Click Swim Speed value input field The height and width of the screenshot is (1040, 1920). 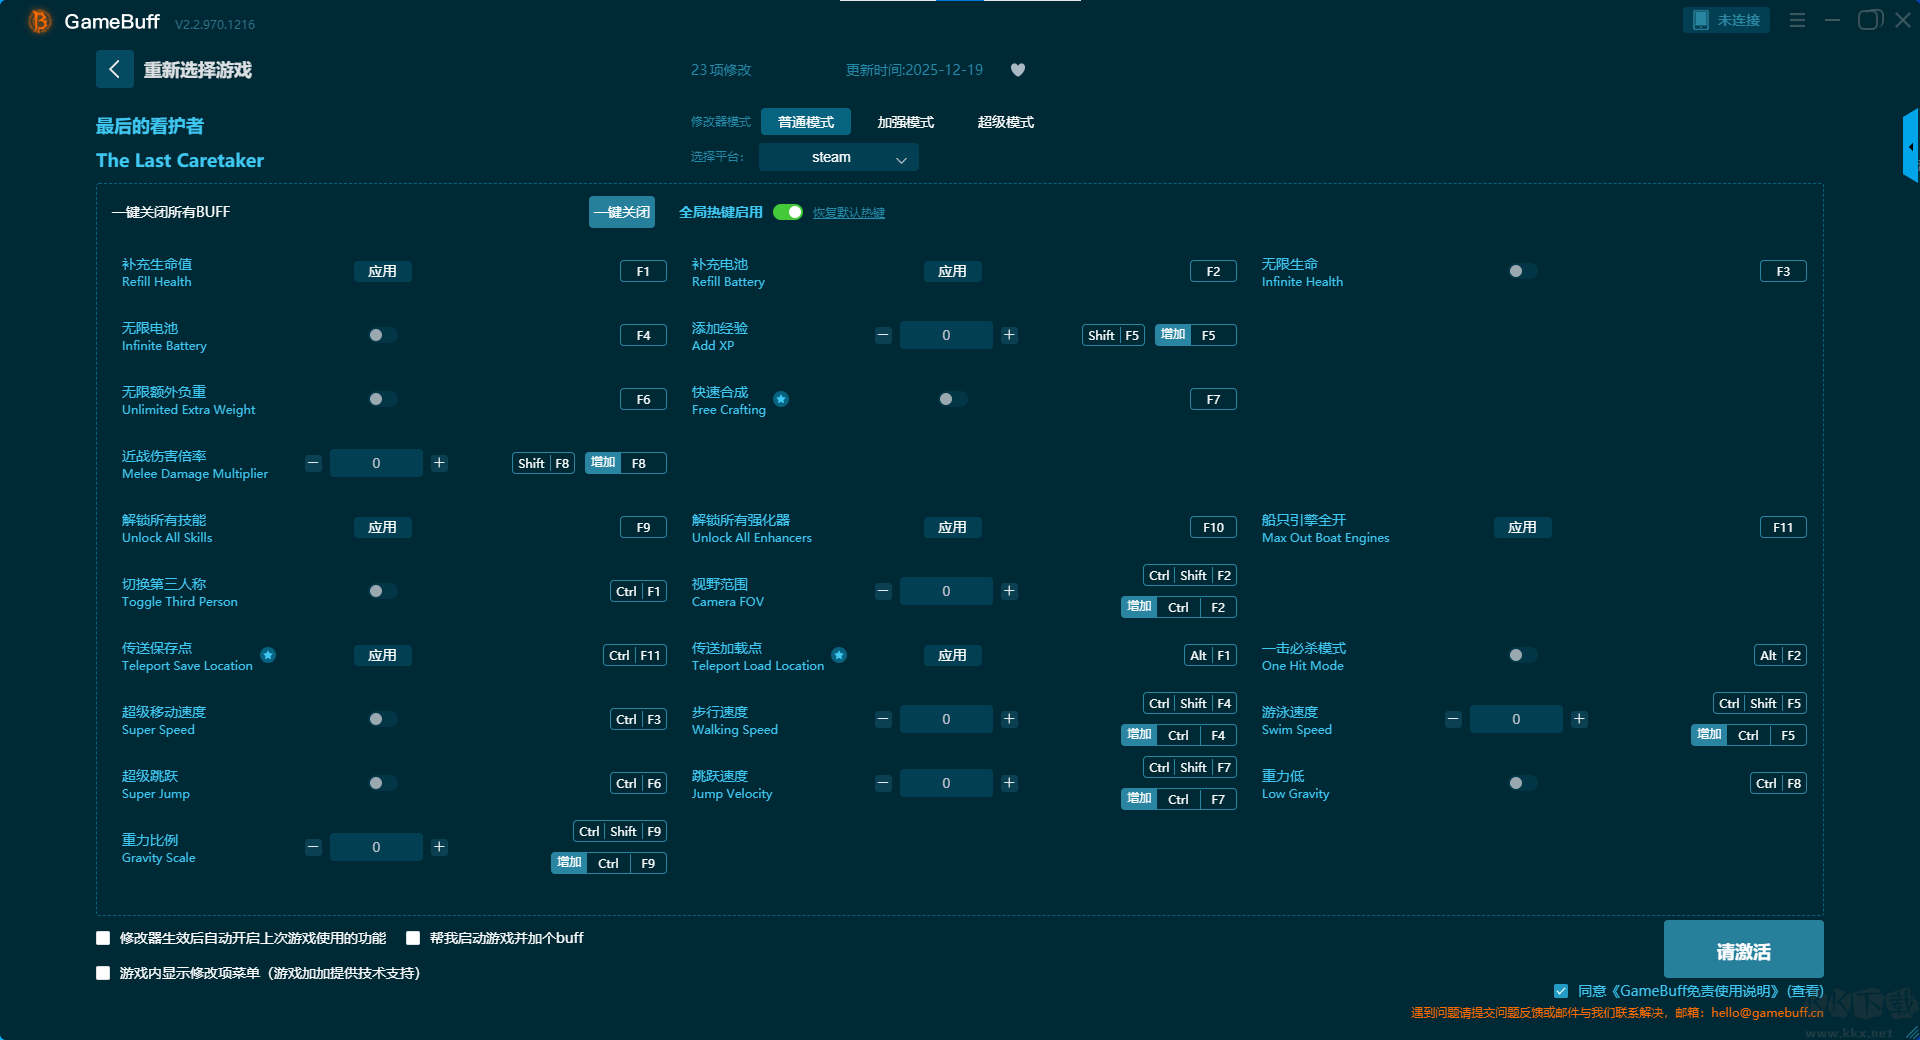[x=1516, y=719]
